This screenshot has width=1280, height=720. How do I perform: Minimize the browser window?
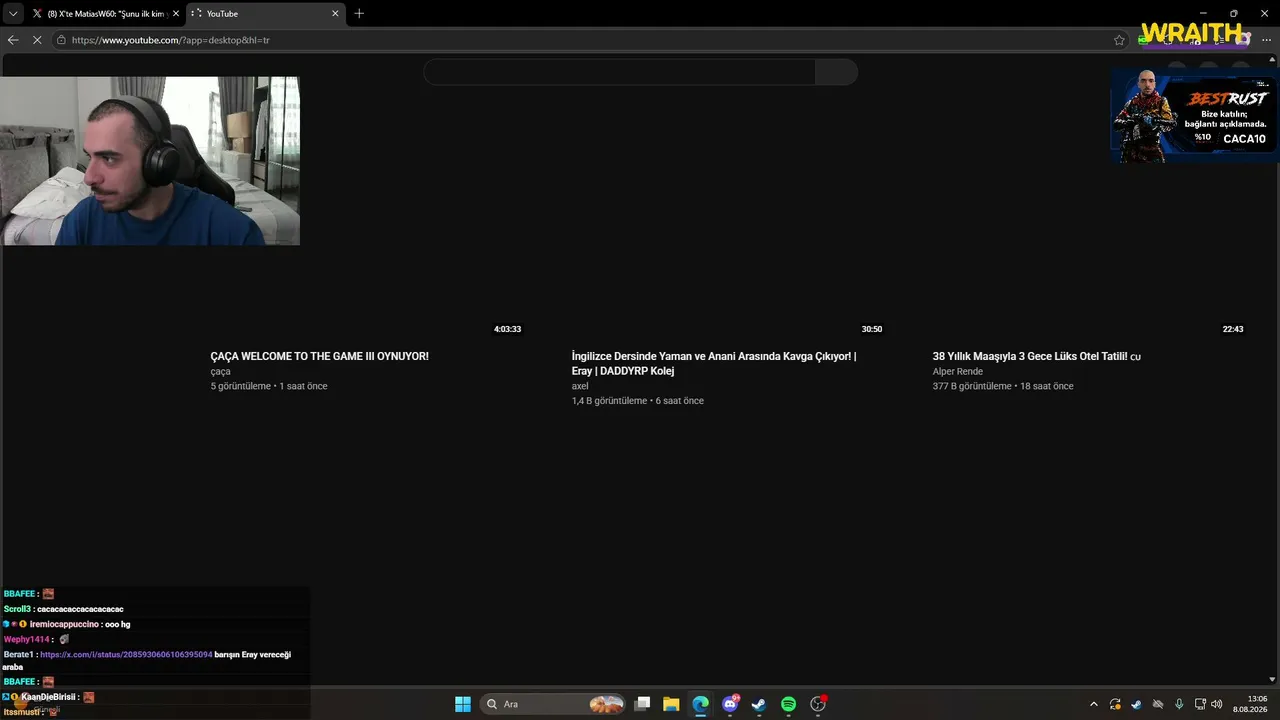pos(1205,13)
